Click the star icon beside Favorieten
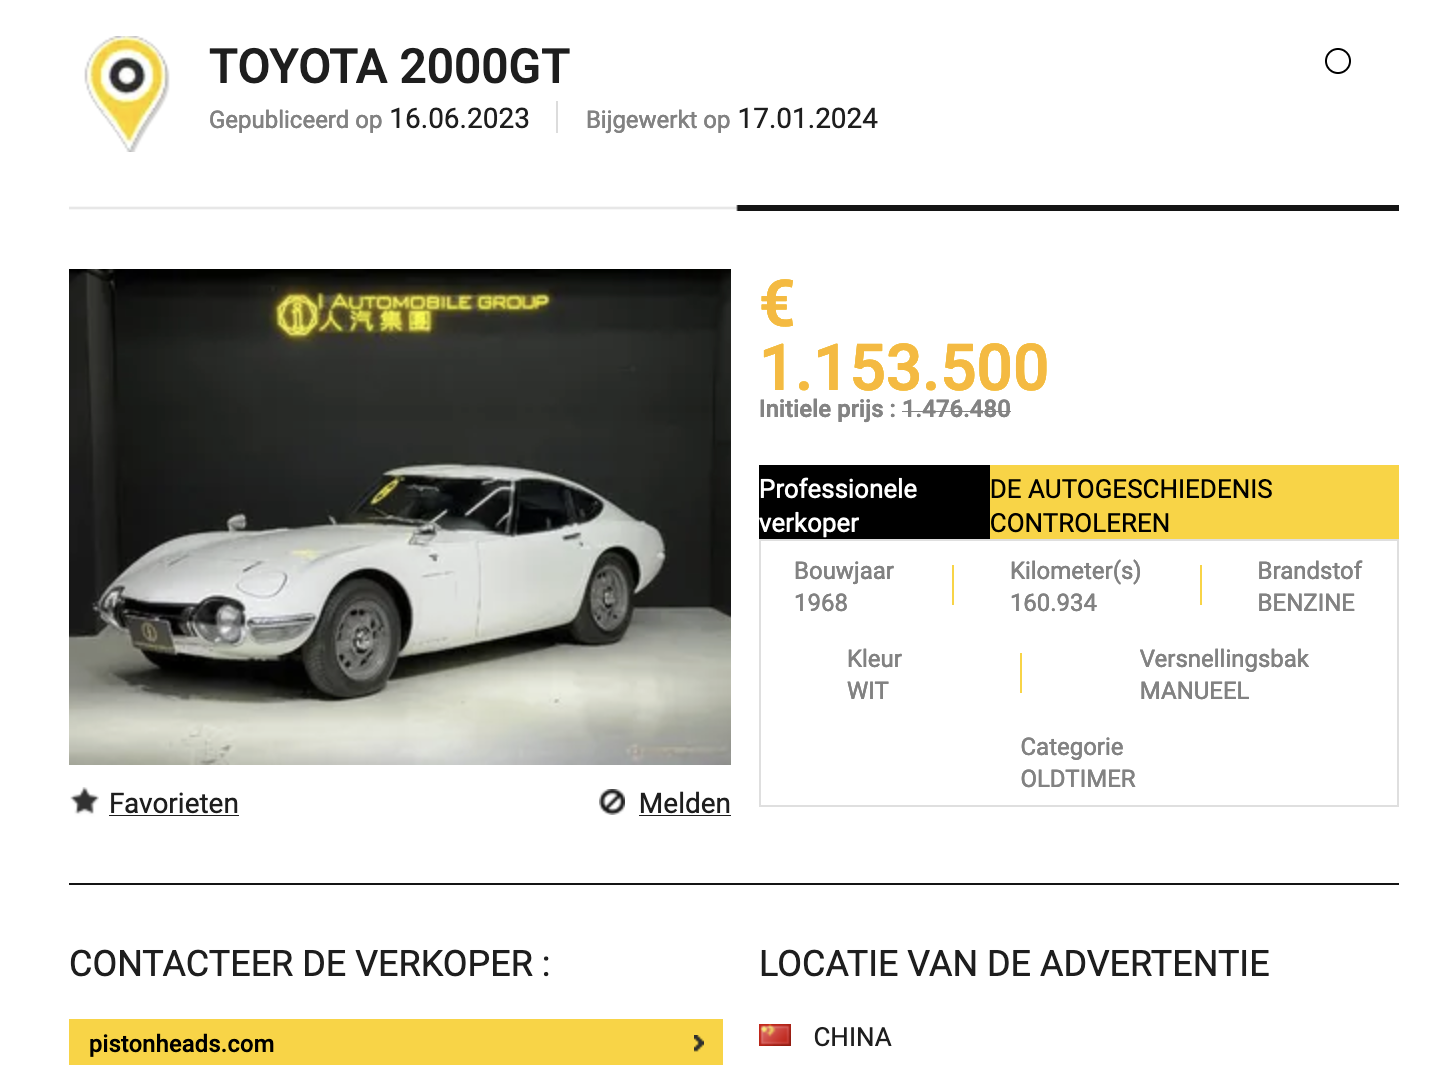Viewport: 1446px width, 1078px height. click(x=85, y=801)
